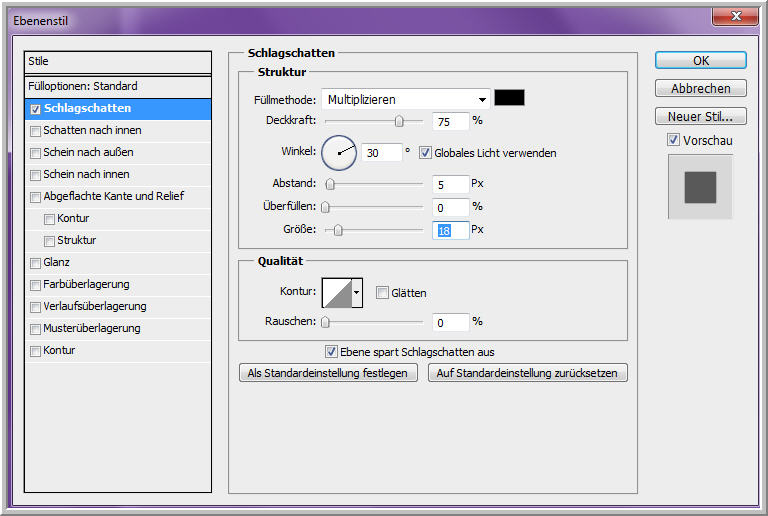Open Verlaufsüberlagerung settings entry

tap(118, 307)
